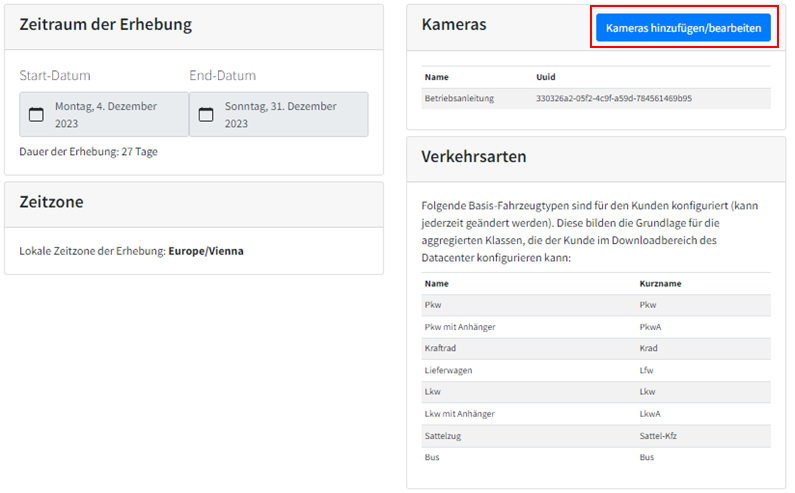Select the Sattelzug vehicle type
Image resolution: width=795 pixels, height=493 pixels.
tap(443, 436)
